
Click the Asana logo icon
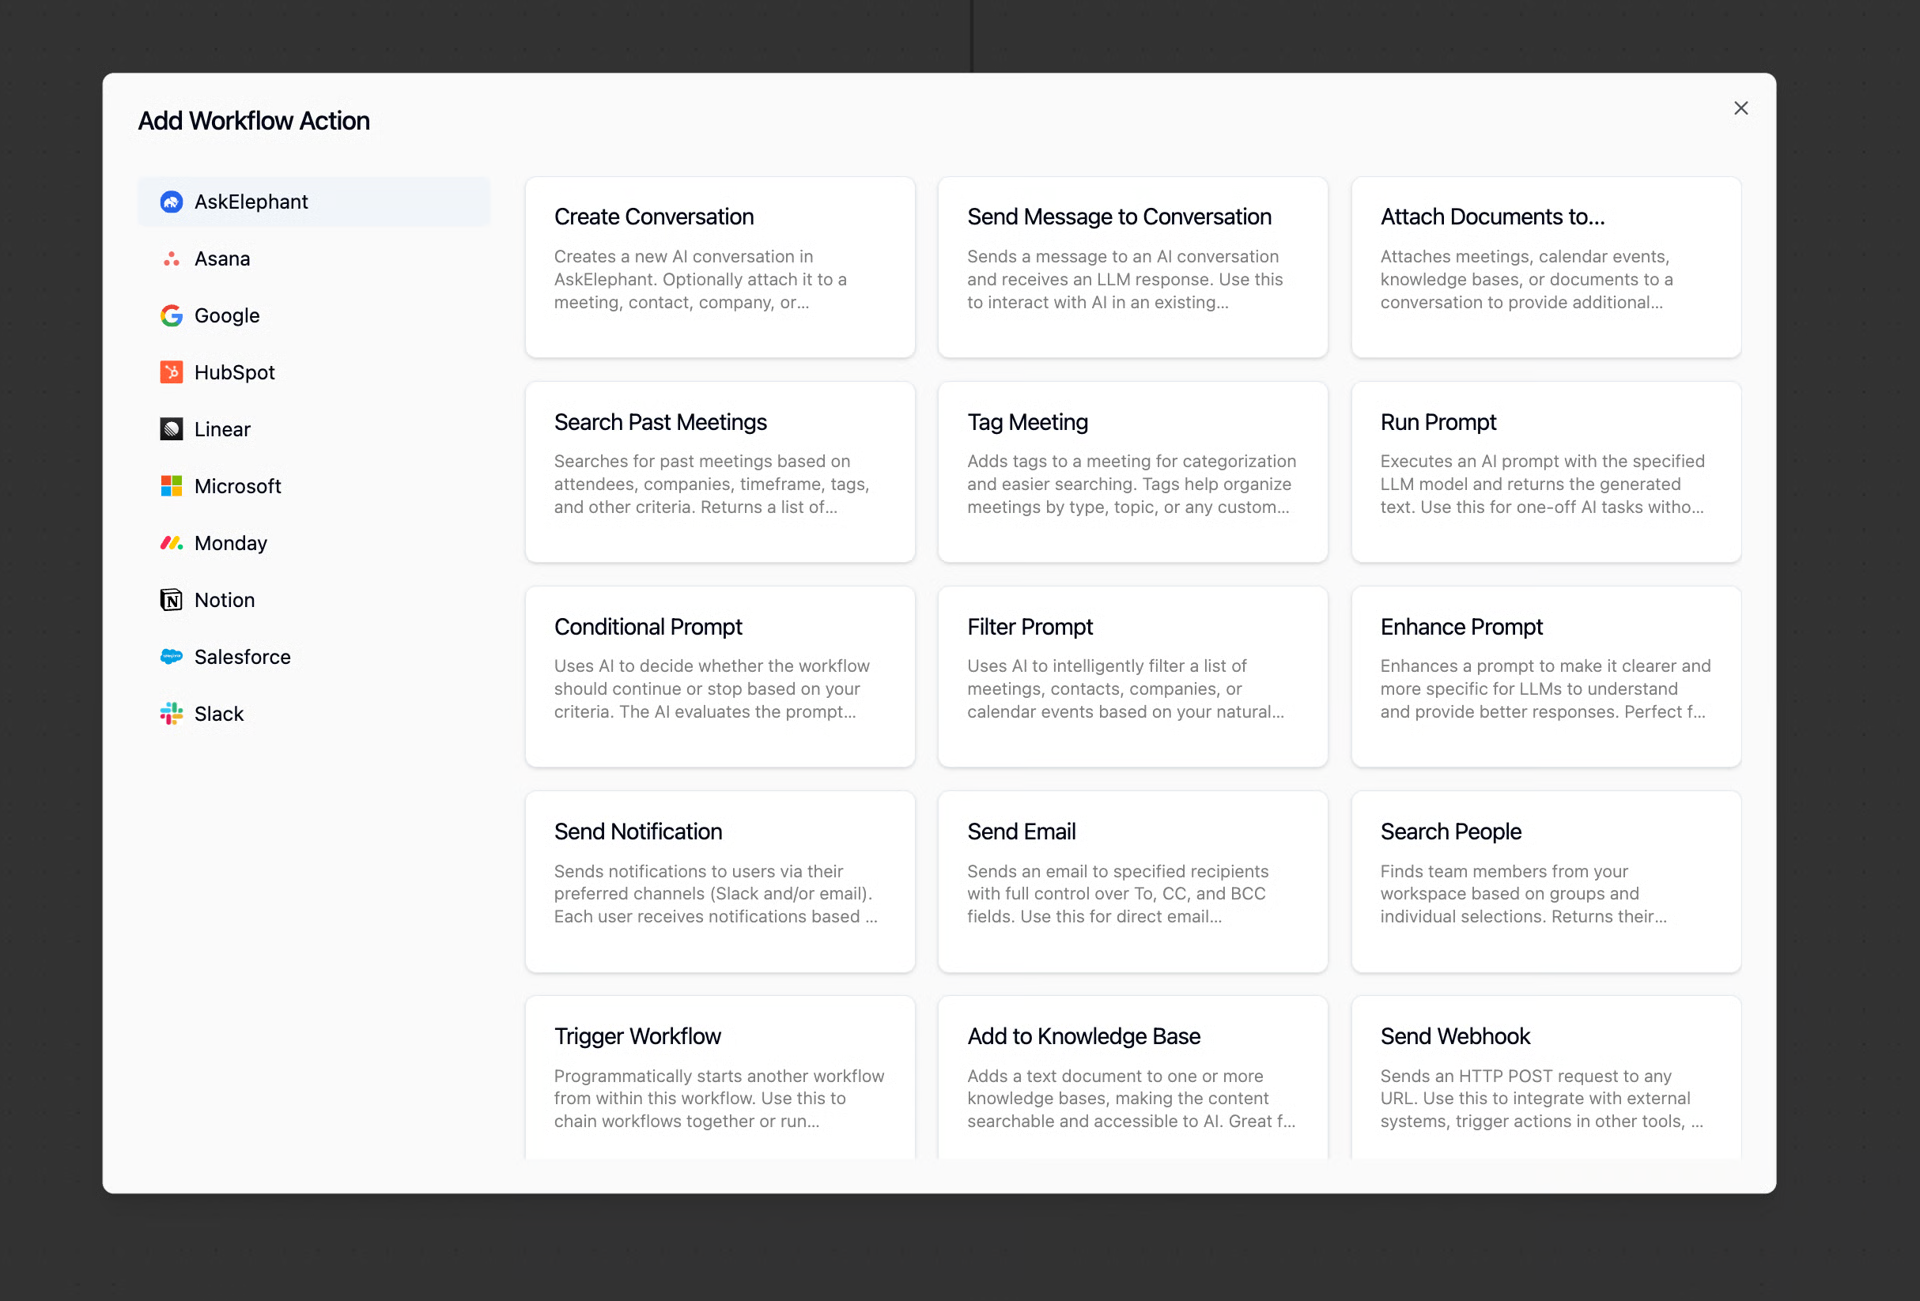[x=171, y=259]
